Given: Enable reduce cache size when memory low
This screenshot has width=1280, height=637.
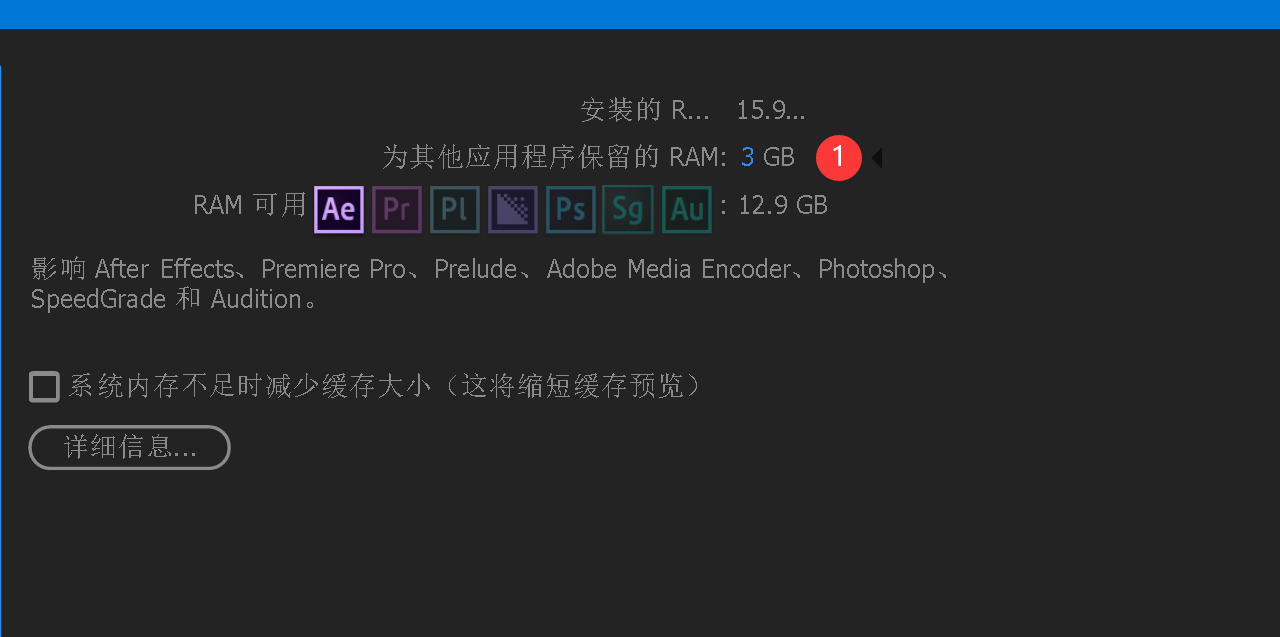Looking at the screenshot, I should click(44, 386).
